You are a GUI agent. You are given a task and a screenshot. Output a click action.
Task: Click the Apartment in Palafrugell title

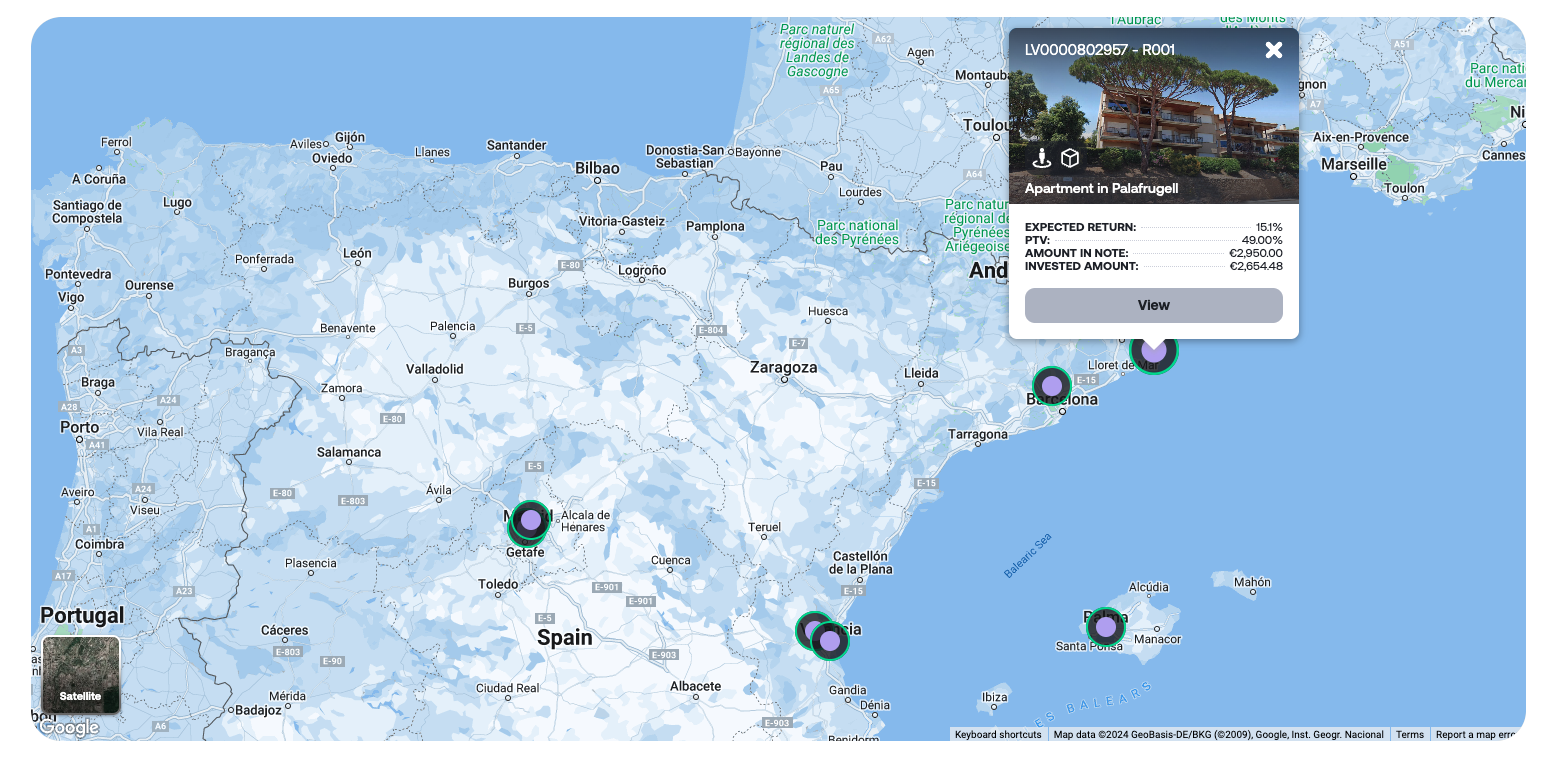[x=1102, y=188]
